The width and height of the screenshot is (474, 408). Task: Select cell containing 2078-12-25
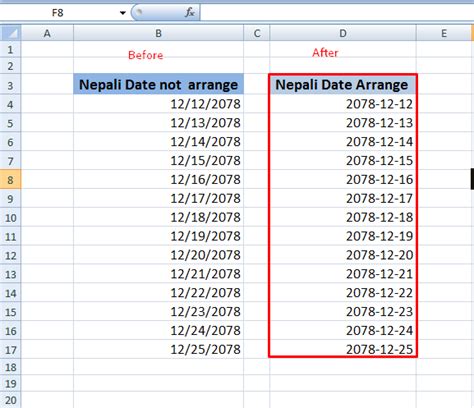coord(343,349)
